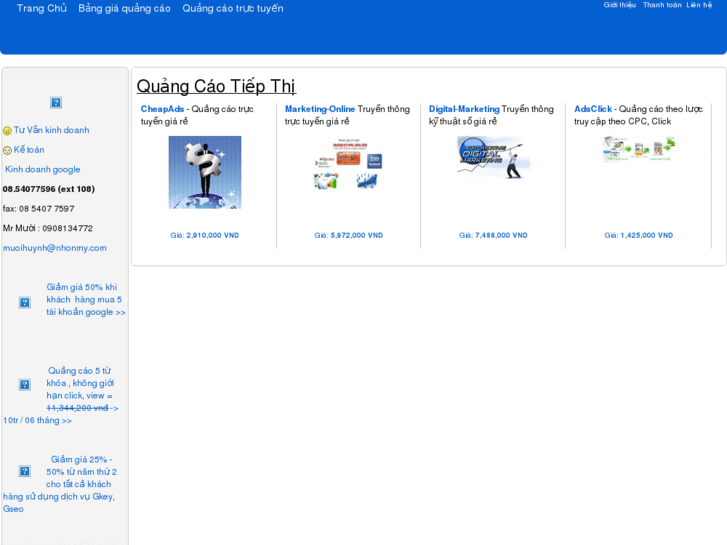Open the Giới thiệu link

(x=619, y=5)
